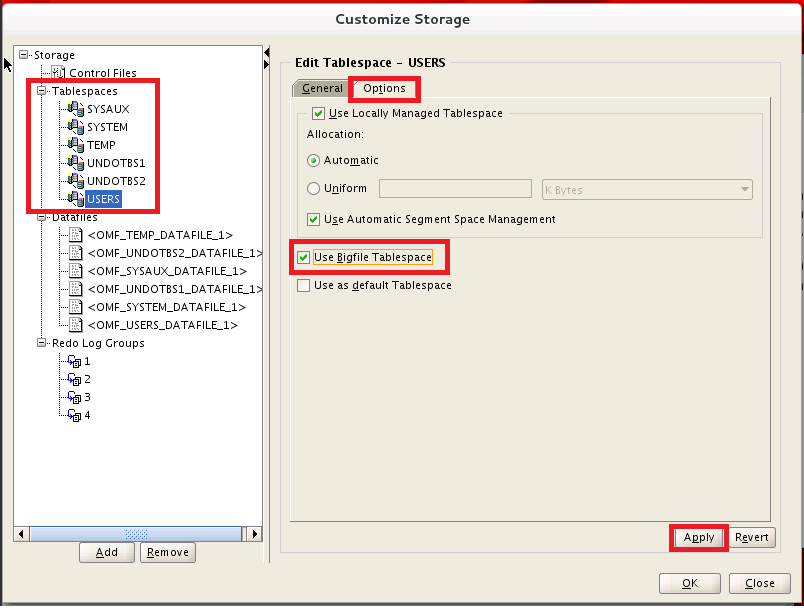Image resolution: width=804 pixels, height=608 pixels.
Task: Click the Revert button
Action: (x=752, y=537)
